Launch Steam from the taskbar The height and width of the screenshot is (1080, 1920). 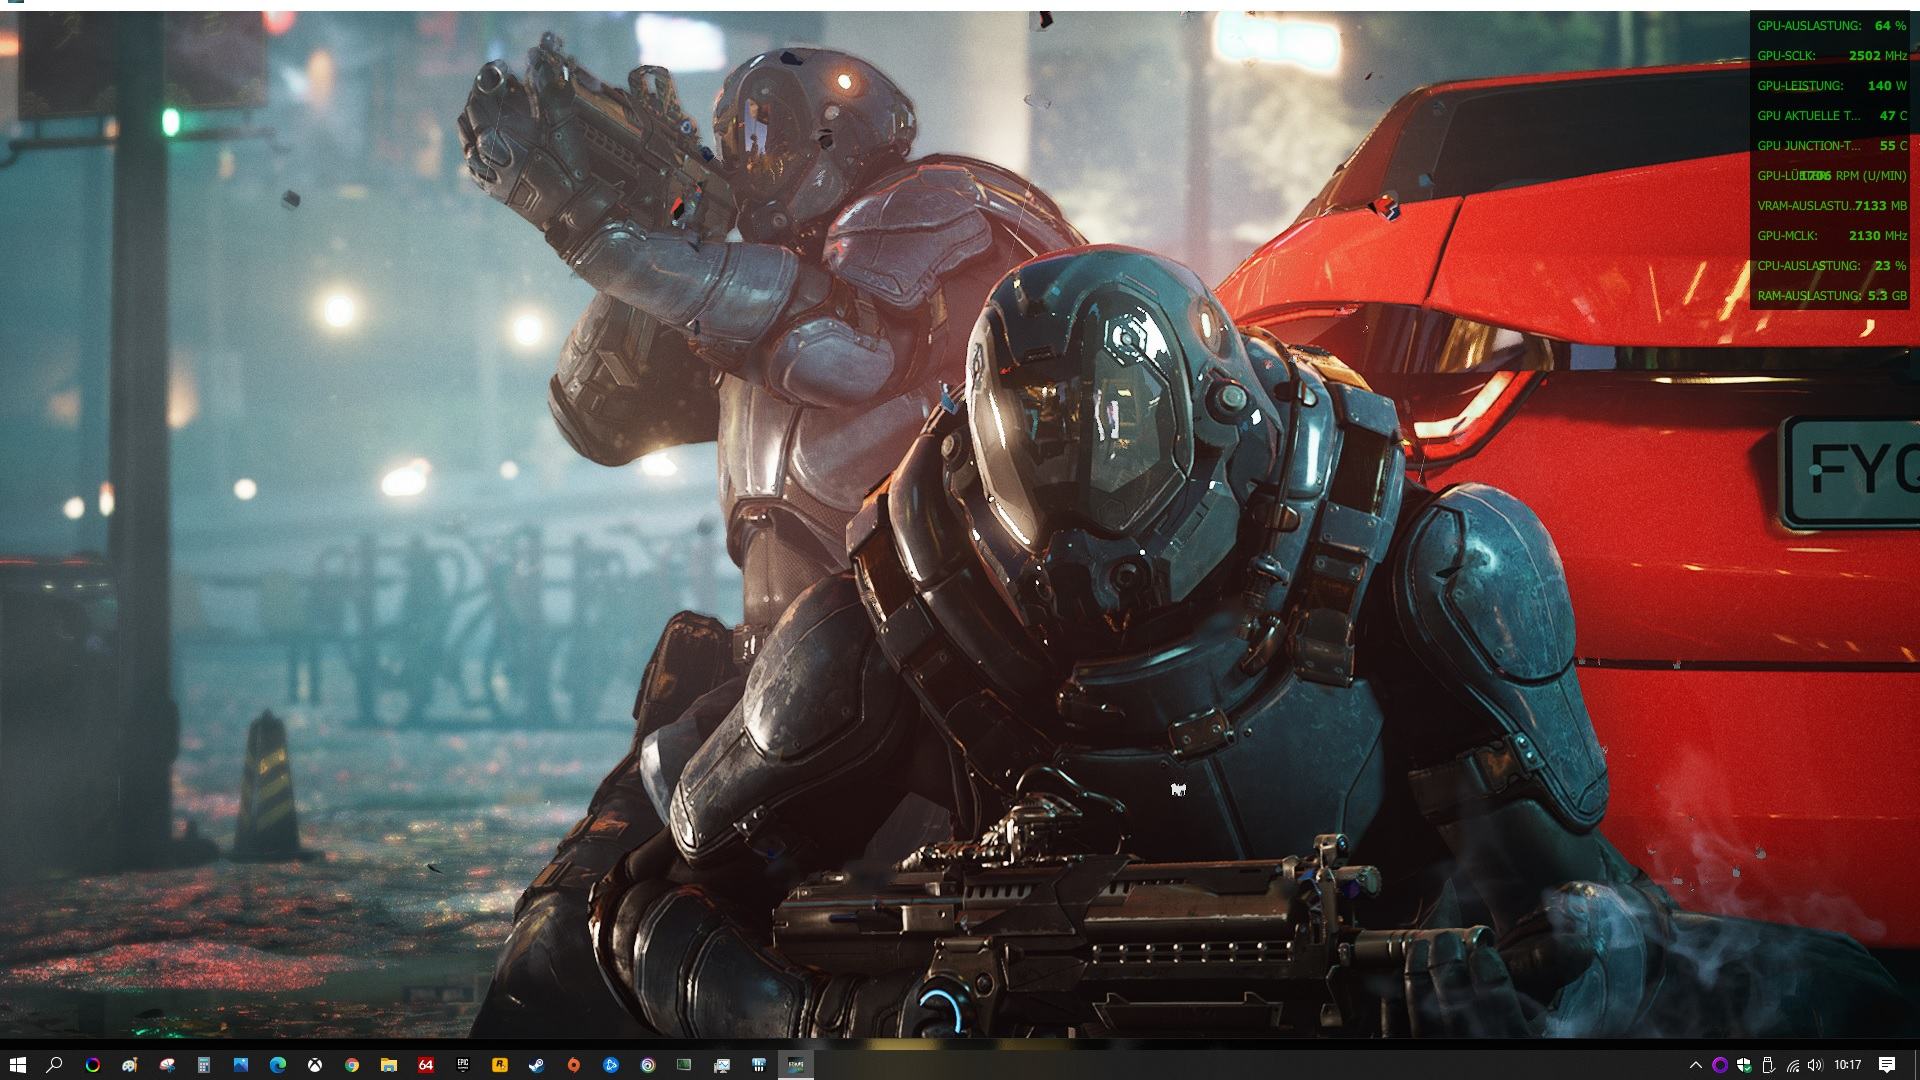[x=537, y=1065]
